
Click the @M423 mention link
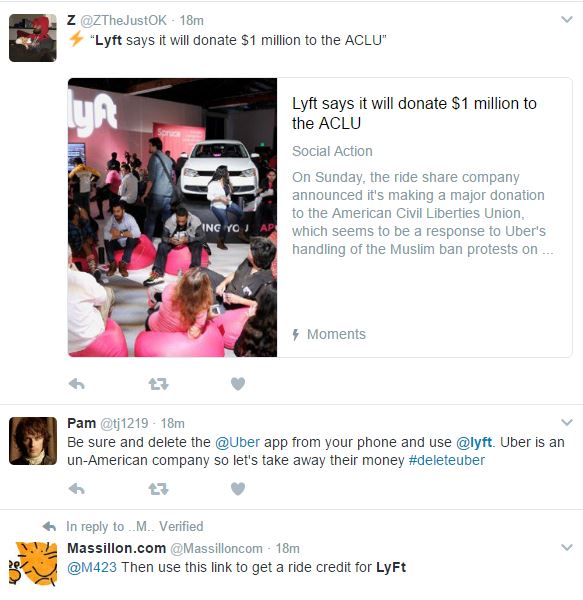point(92,567)
